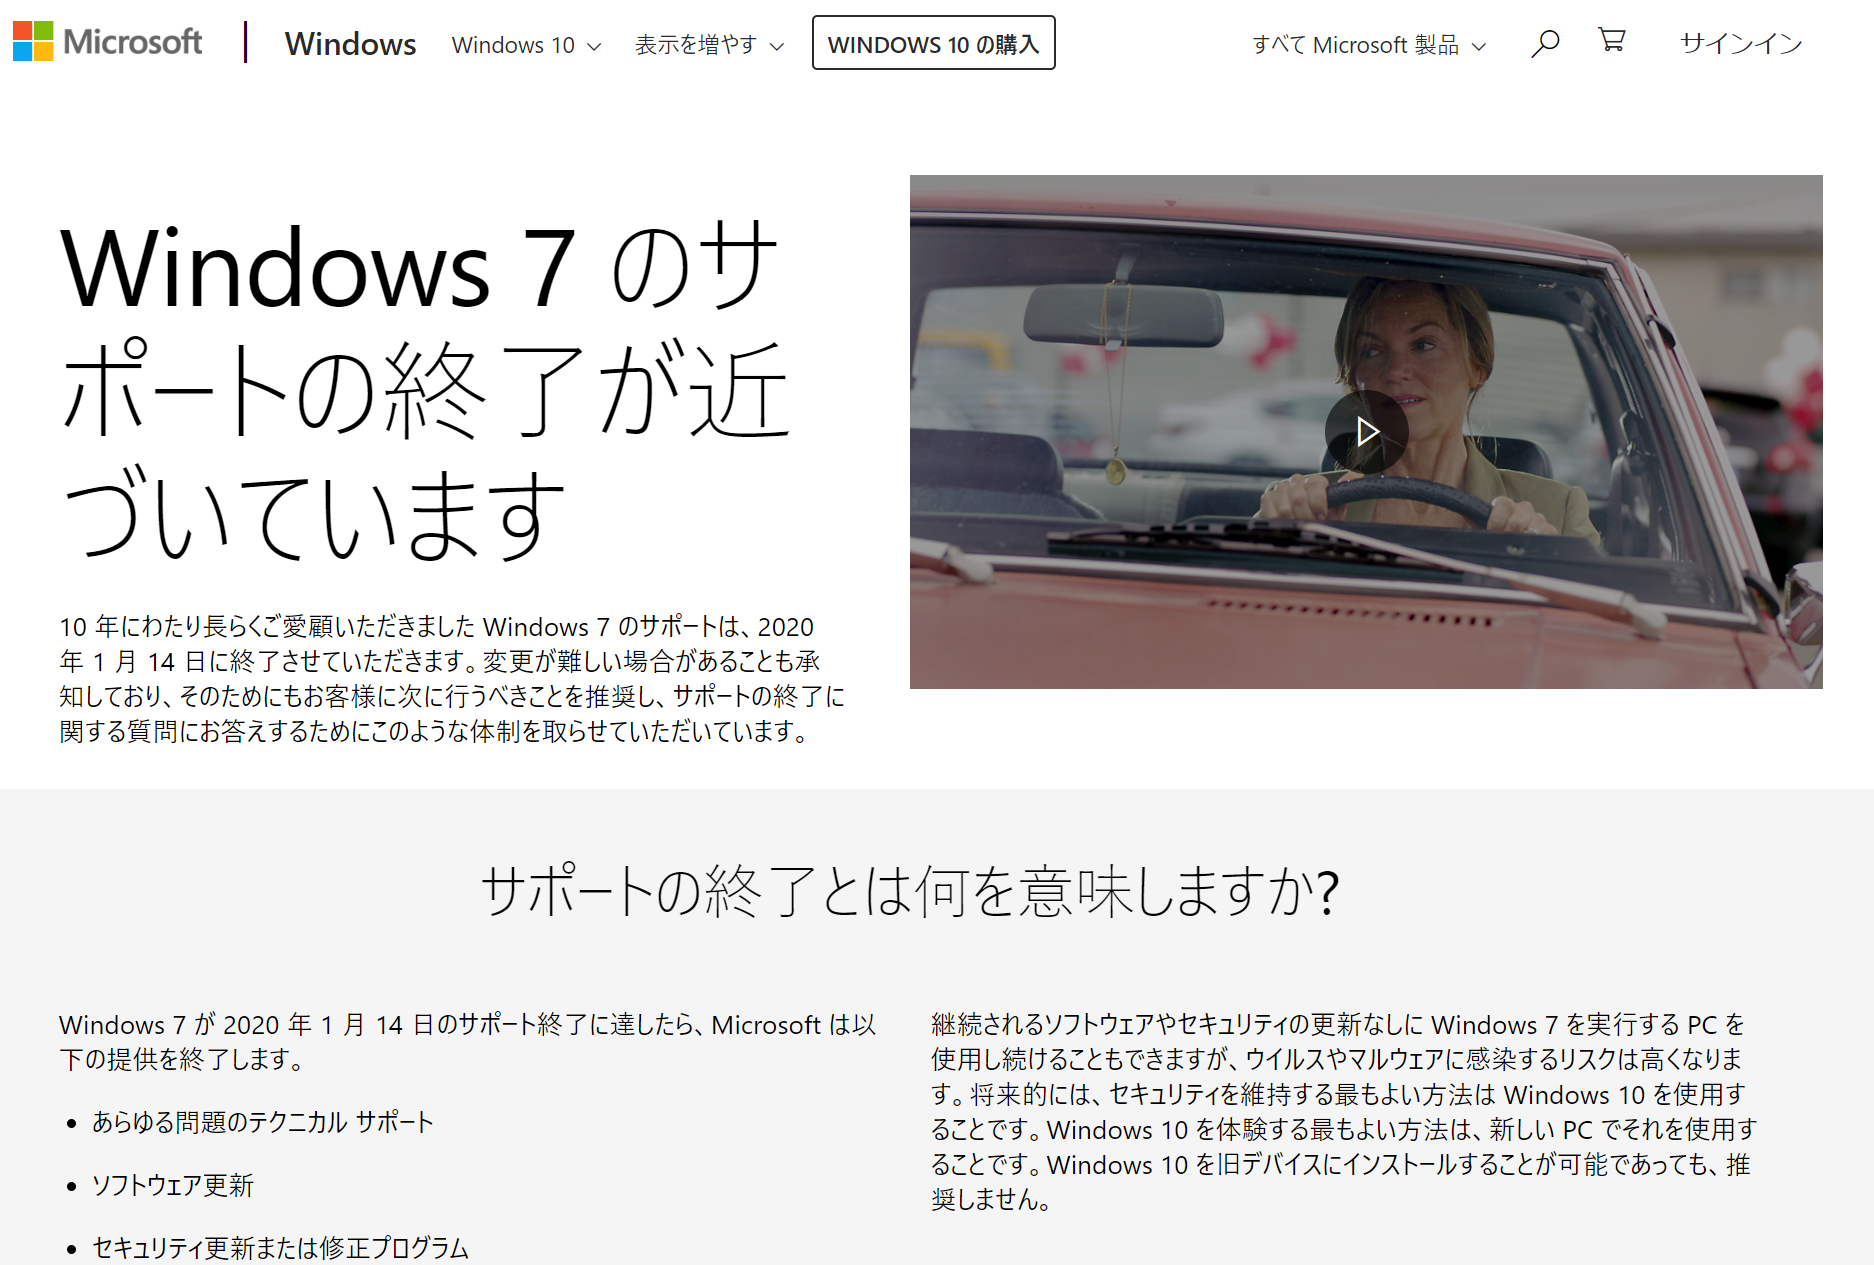Viewport: 1874px width, 1265px height.
Task: Click bullet セキュリティ更新または修正プログラム
Action: [280, 1247]
